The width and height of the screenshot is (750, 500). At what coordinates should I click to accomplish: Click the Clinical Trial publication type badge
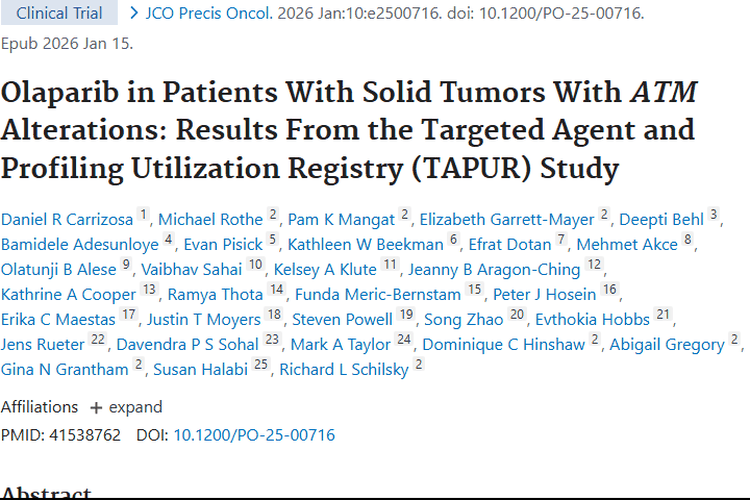coord(60,14)
